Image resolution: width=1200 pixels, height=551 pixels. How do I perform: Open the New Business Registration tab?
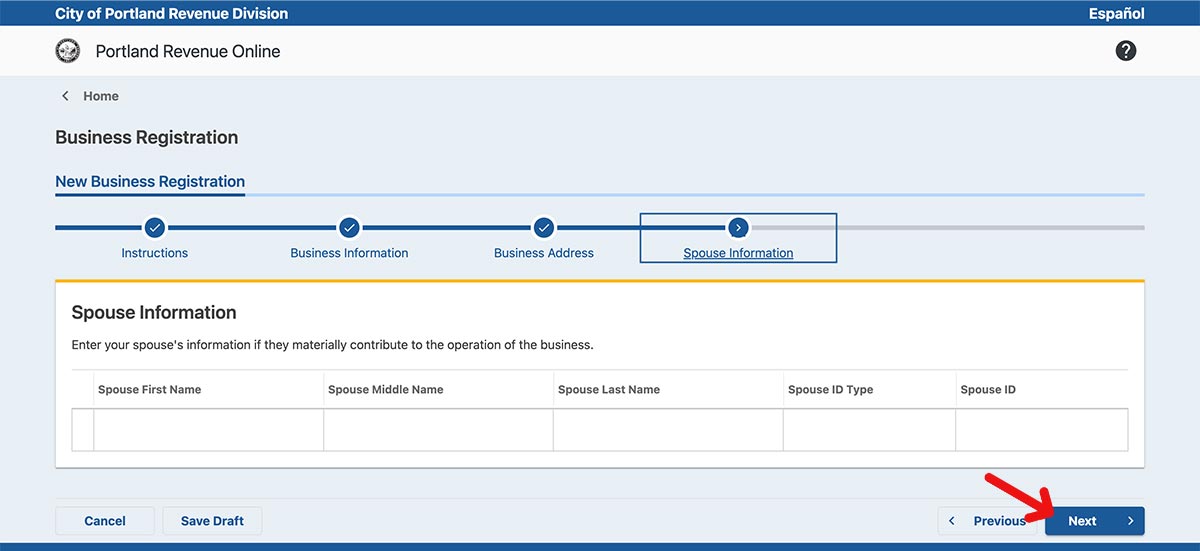point(150,181)
